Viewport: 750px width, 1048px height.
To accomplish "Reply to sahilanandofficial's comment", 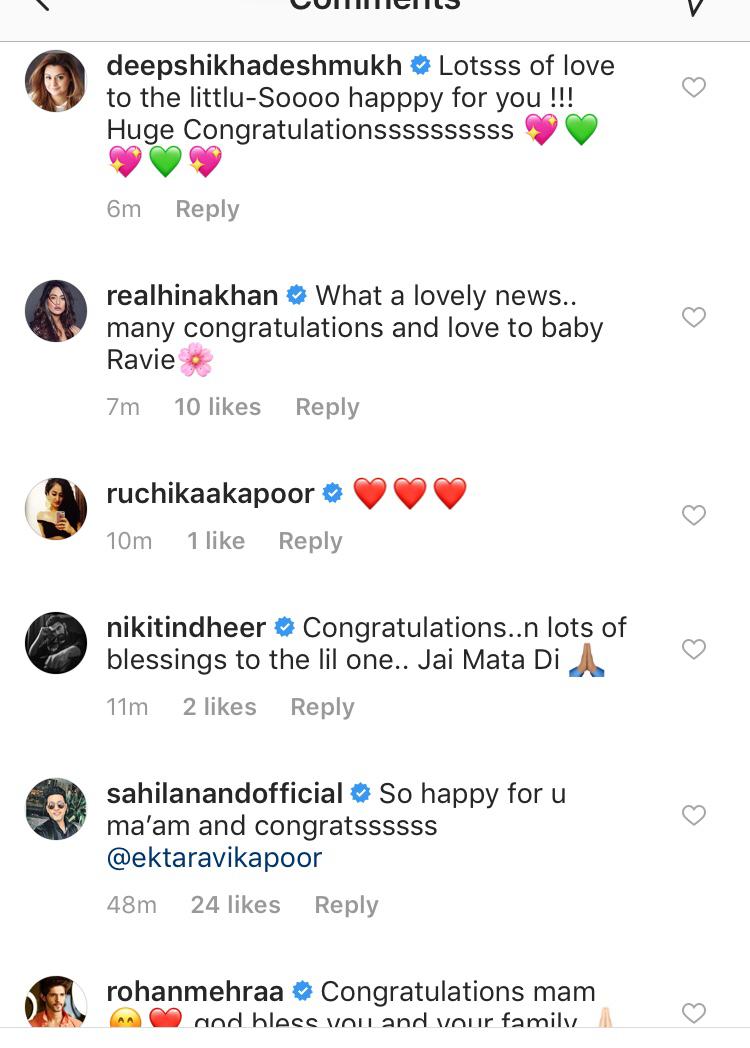I will click(346, 905).
